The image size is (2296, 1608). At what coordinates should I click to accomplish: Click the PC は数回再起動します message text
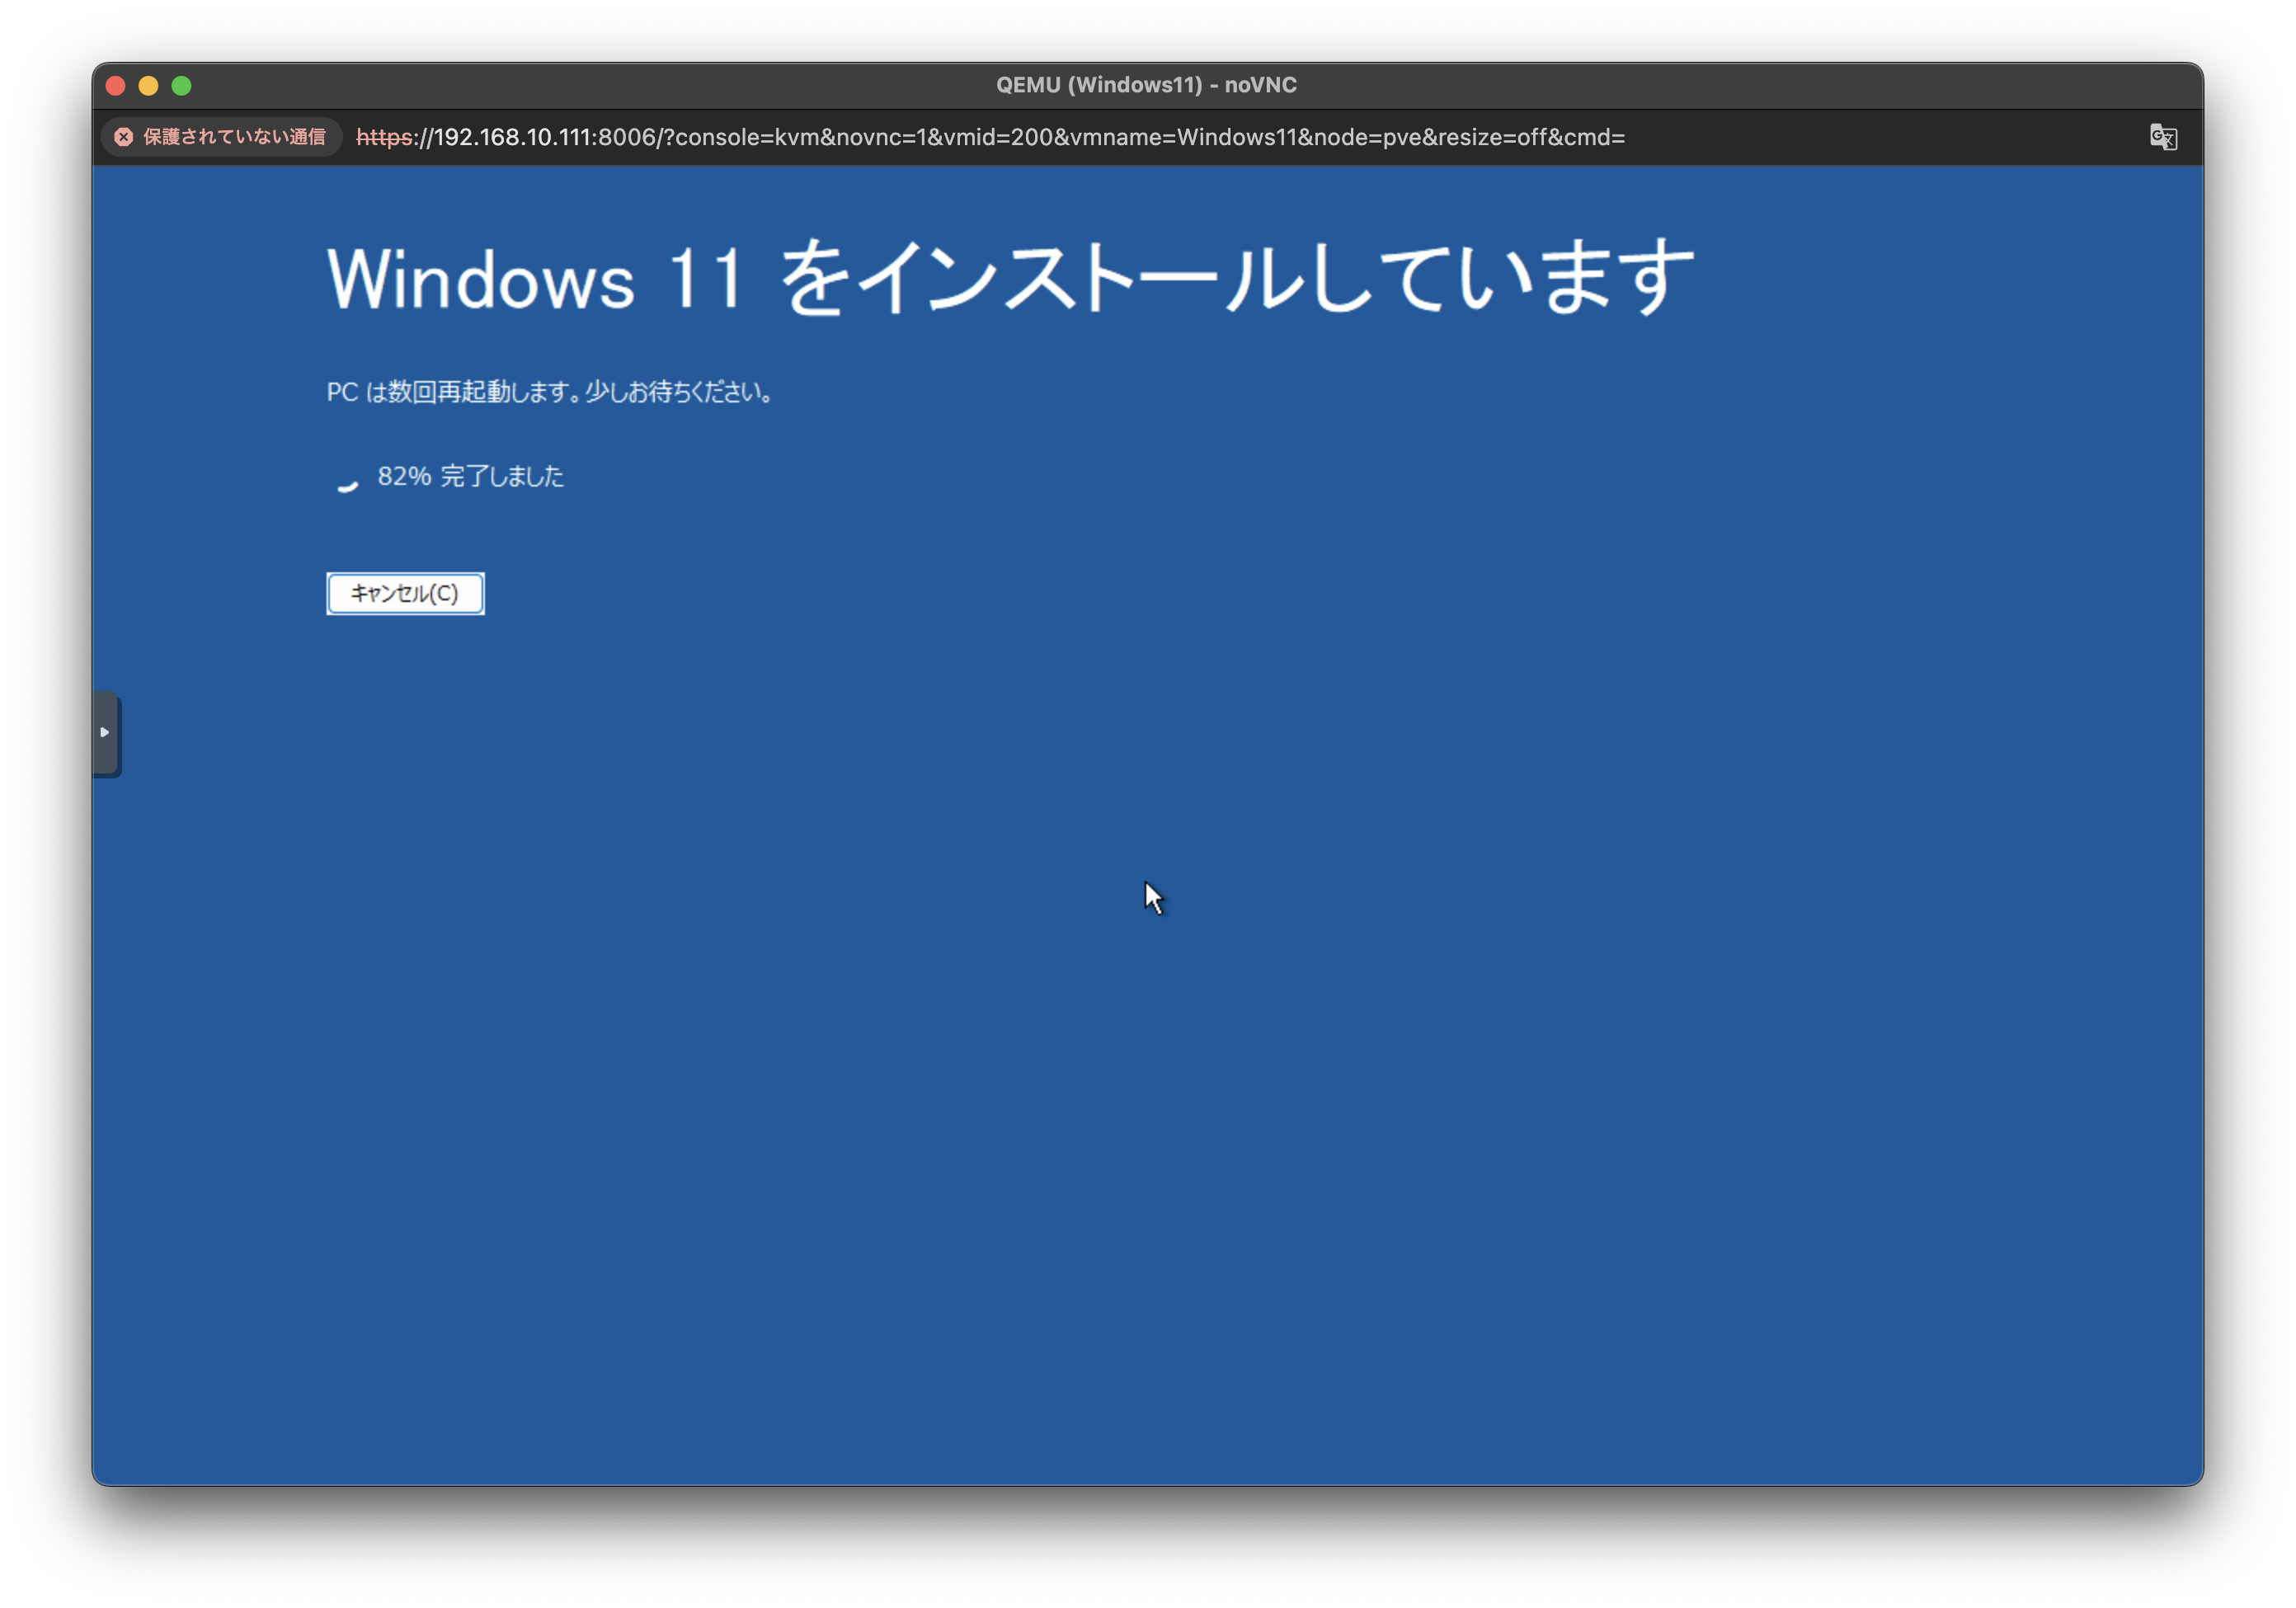coord(550,392)
